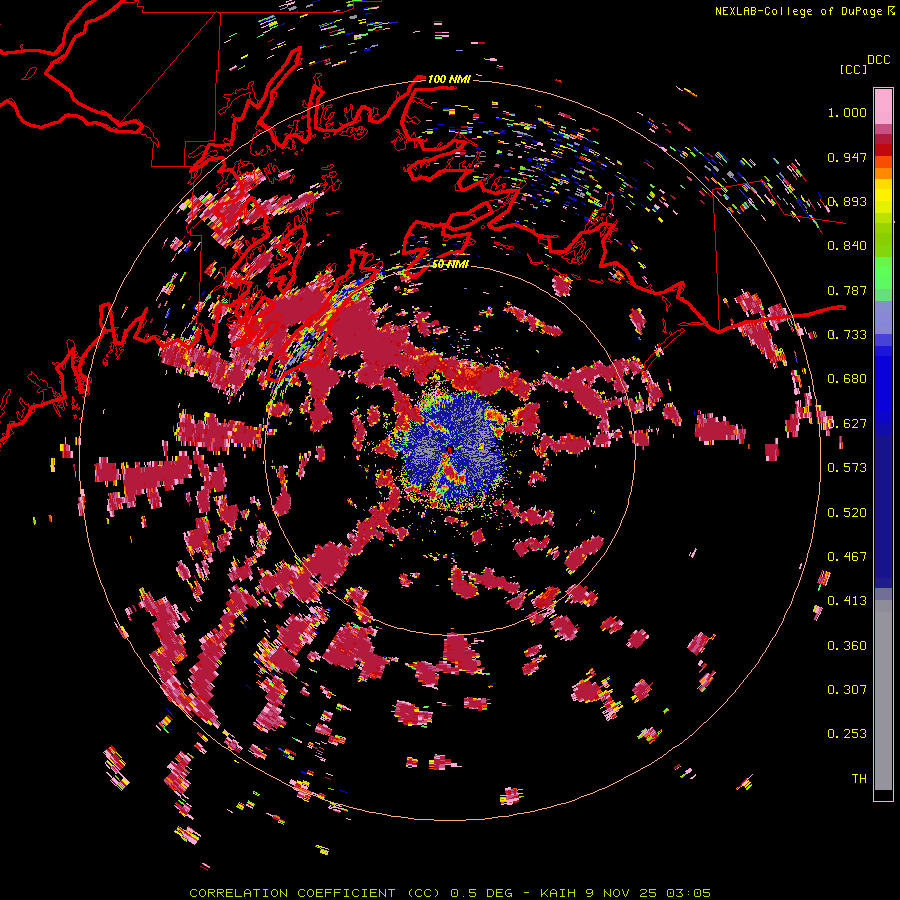
Task: Click the 0.253 color scale value
Action: tap(847, 734)
